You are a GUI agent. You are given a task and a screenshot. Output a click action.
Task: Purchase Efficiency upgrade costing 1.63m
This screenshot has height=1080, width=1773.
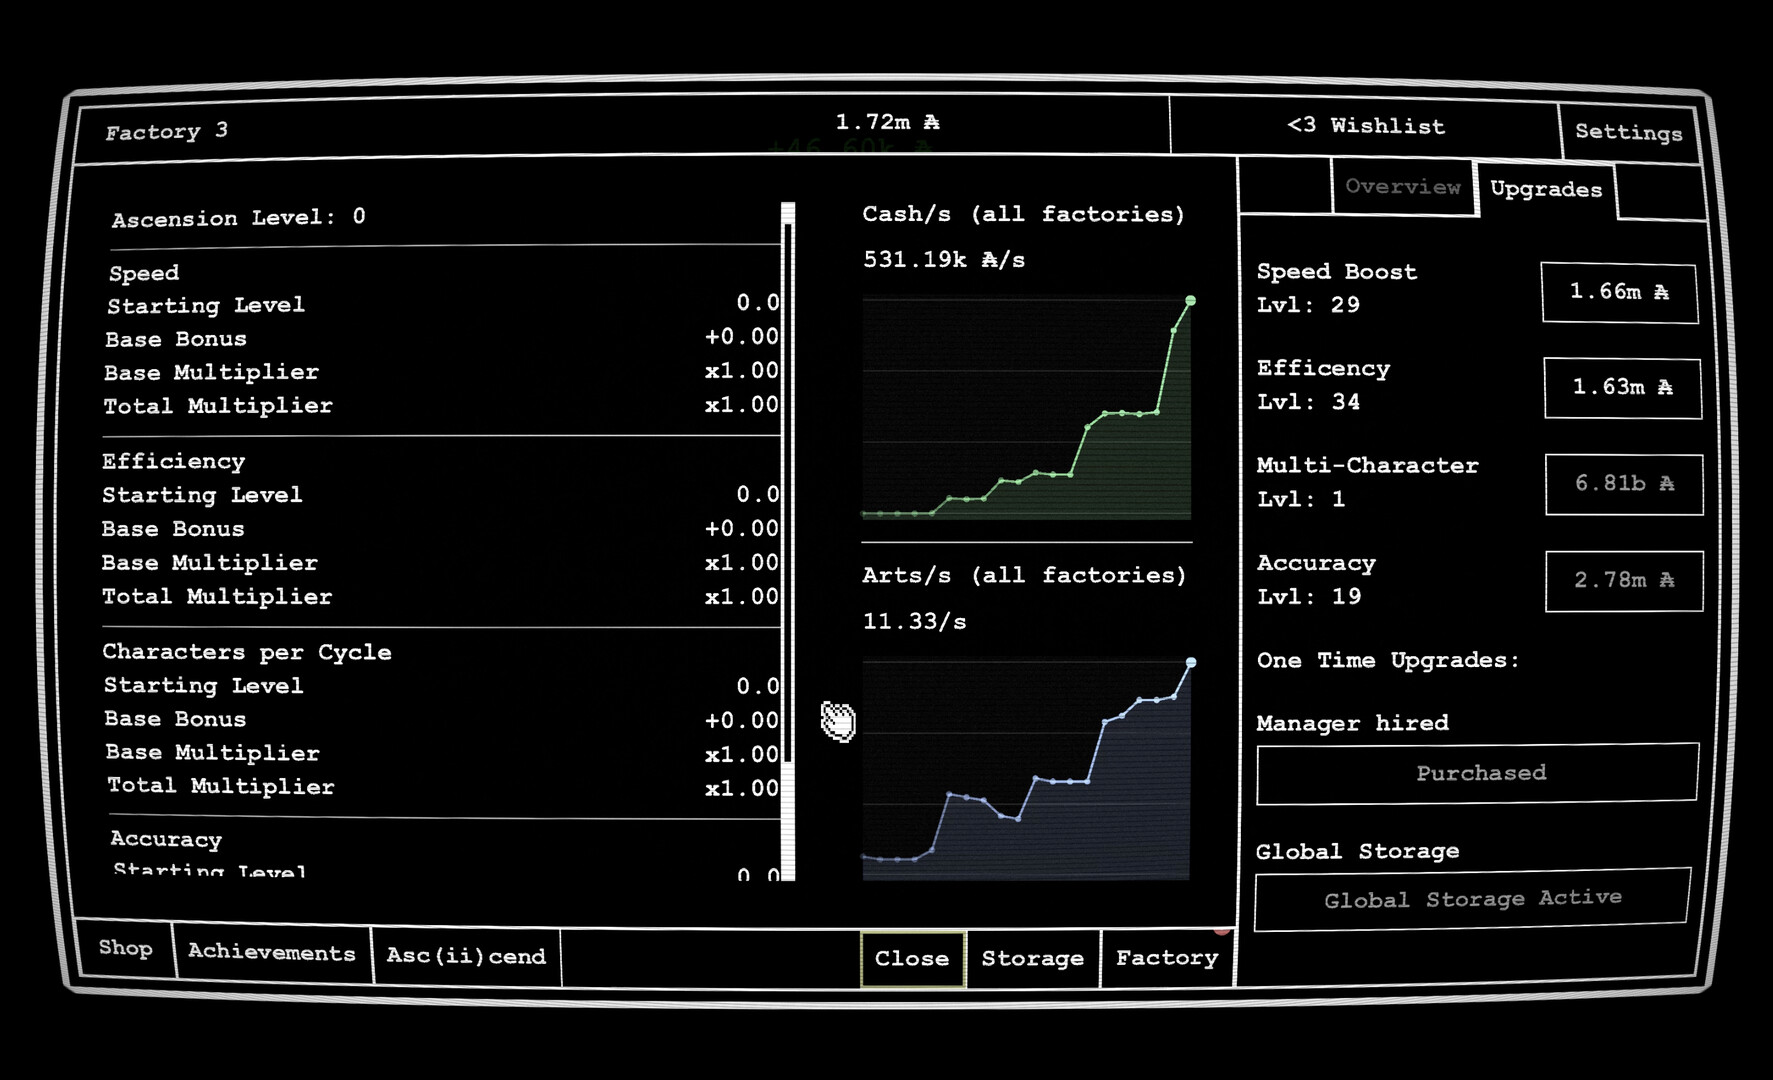click(1621, 387)
